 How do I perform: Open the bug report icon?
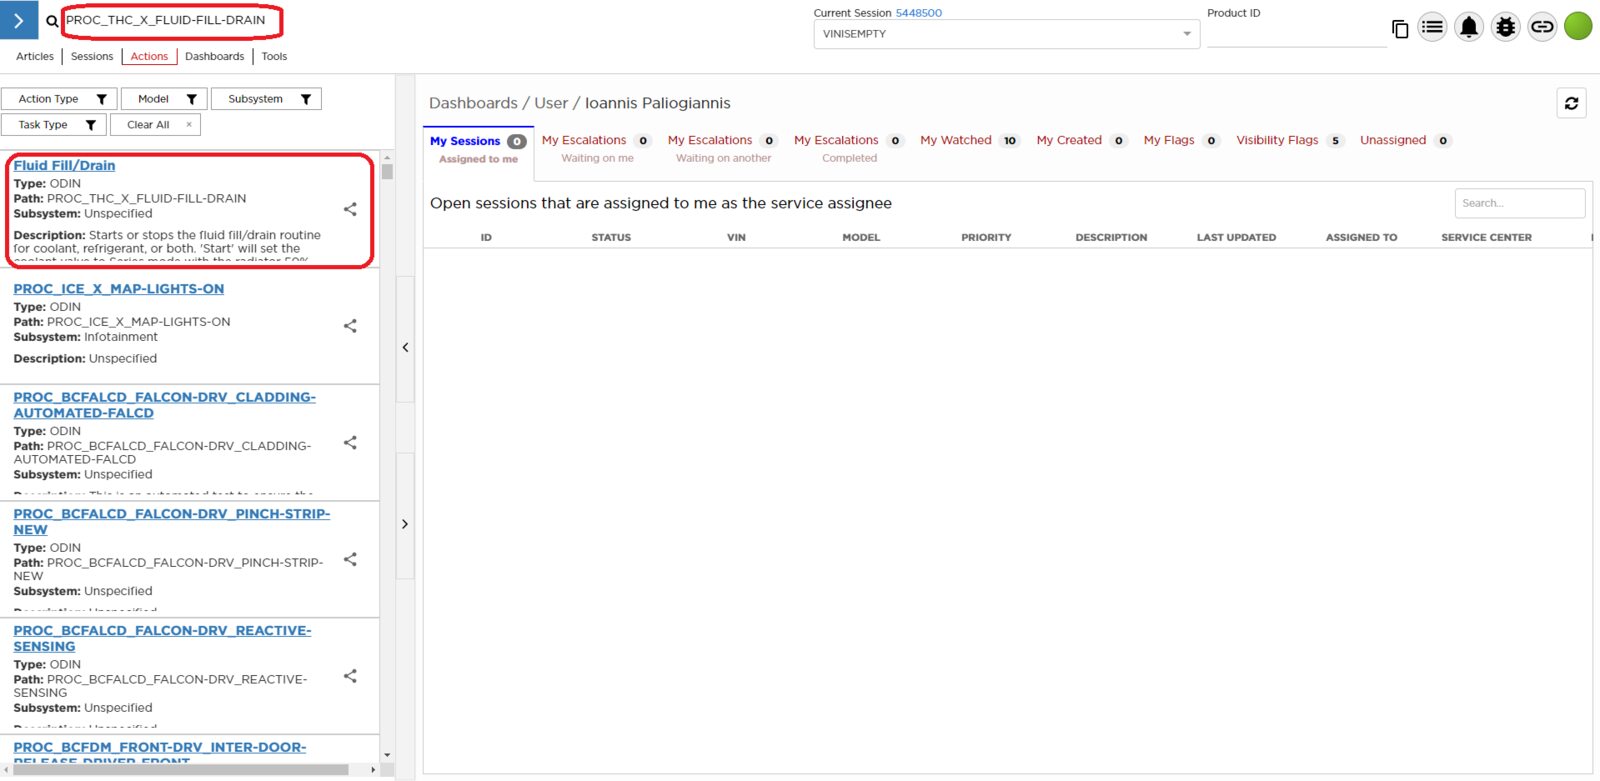1505,27
